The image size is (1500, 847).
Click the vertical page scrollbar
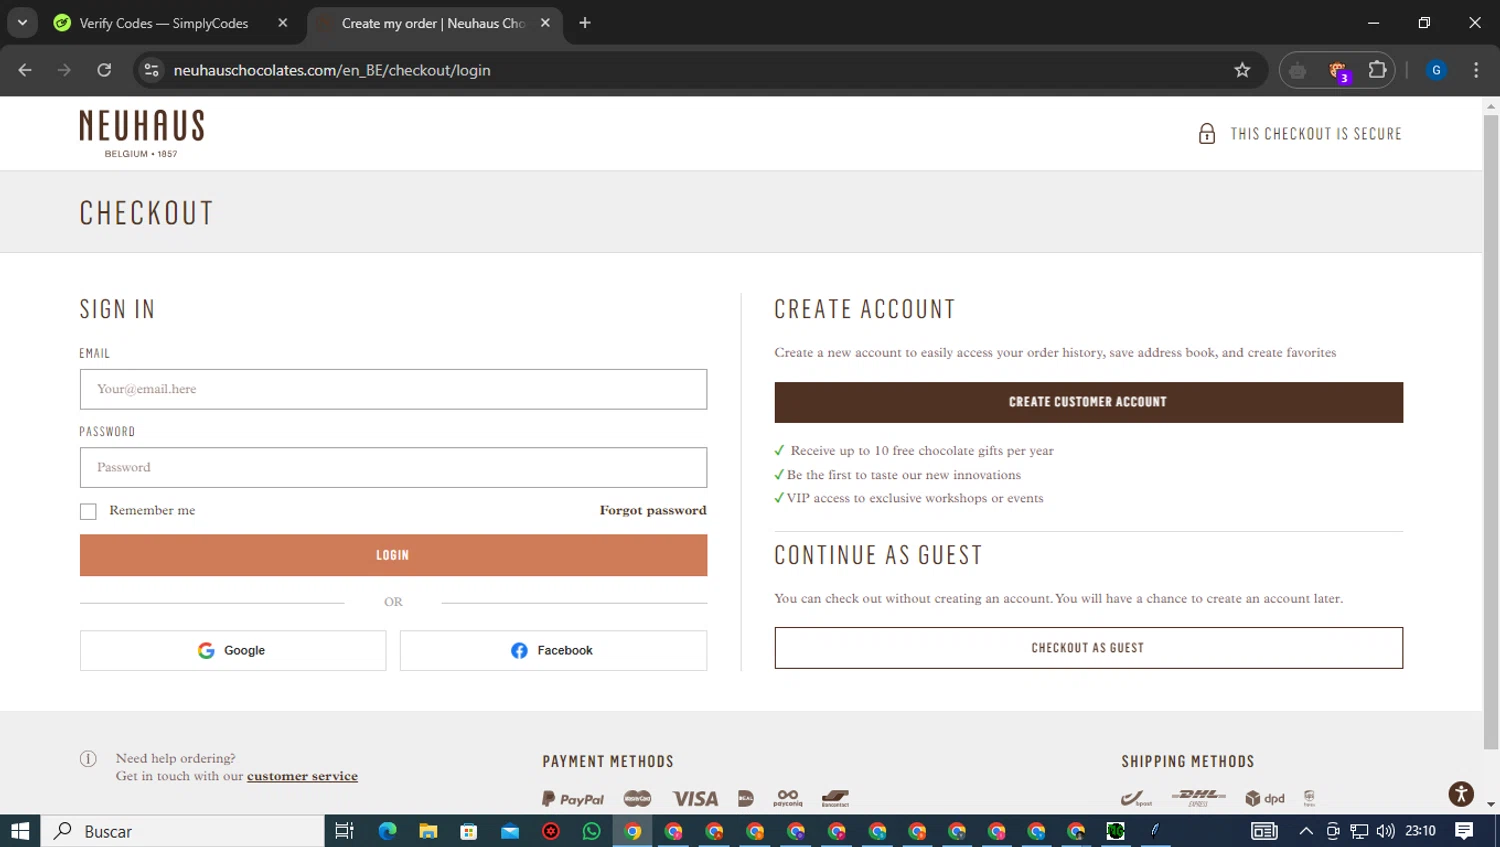tap(1491, 430)
